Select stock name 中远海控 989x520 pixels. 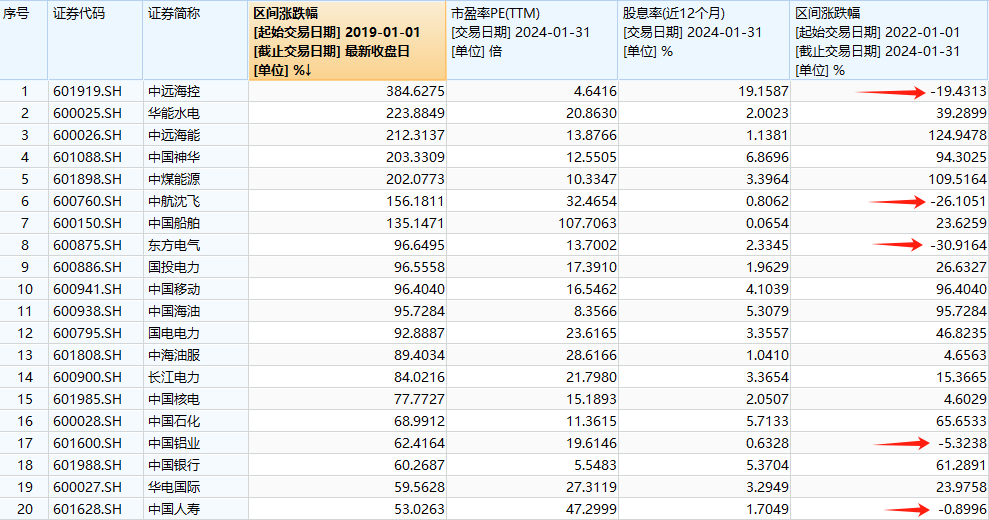coord(174,92)
